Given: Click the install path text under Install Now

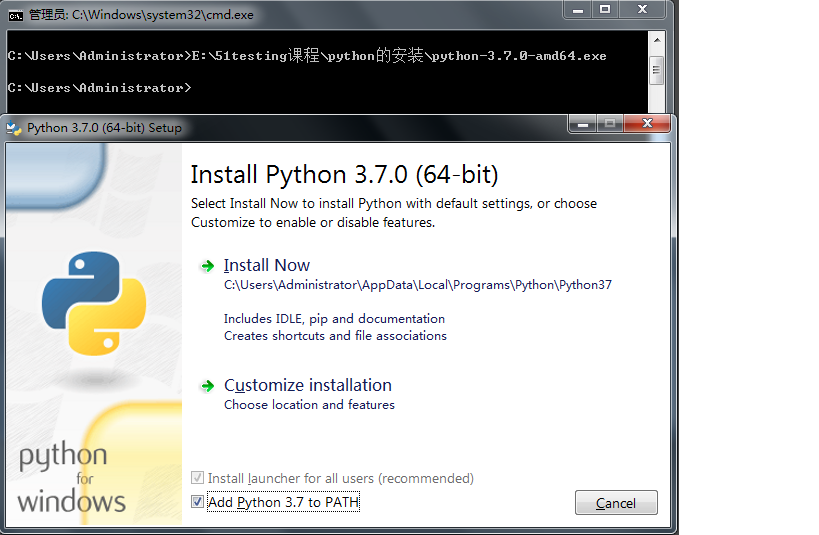Looking at the screenshot, I should click(x=418, y=285).
